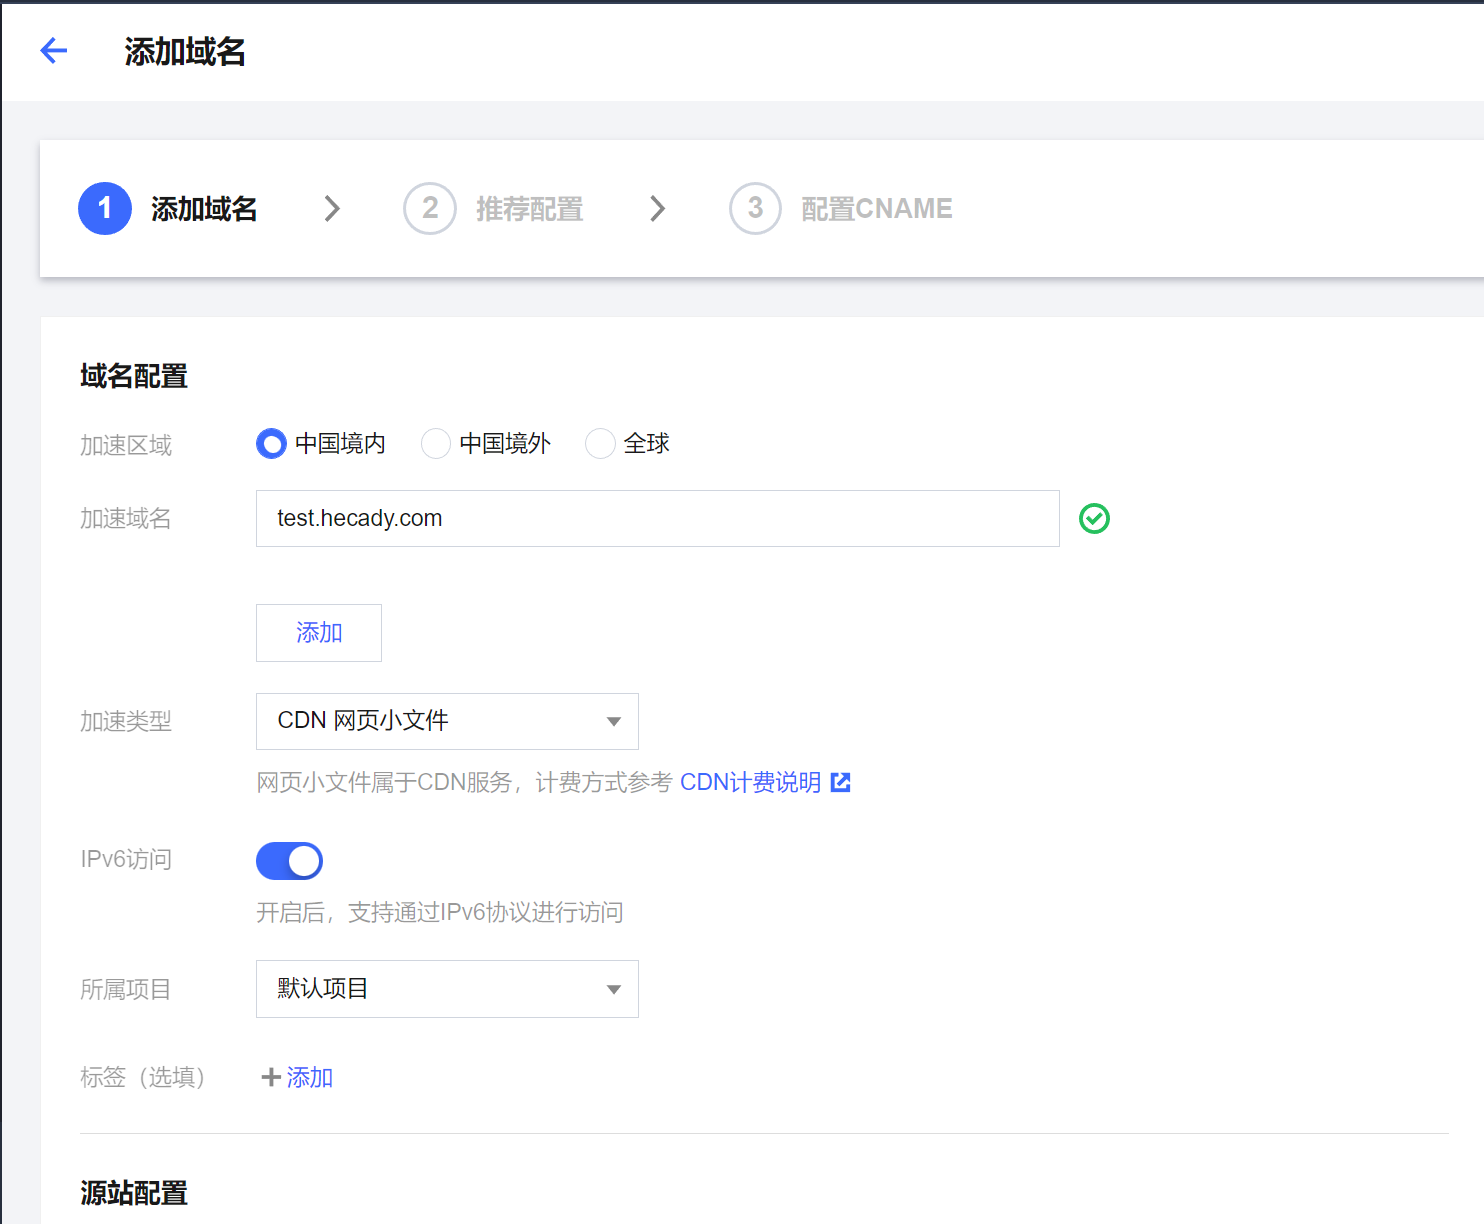Open the CDN计费说明 link
Image resolution: width=1484 pixels, height=1224 pixels.
click(750, 782)
